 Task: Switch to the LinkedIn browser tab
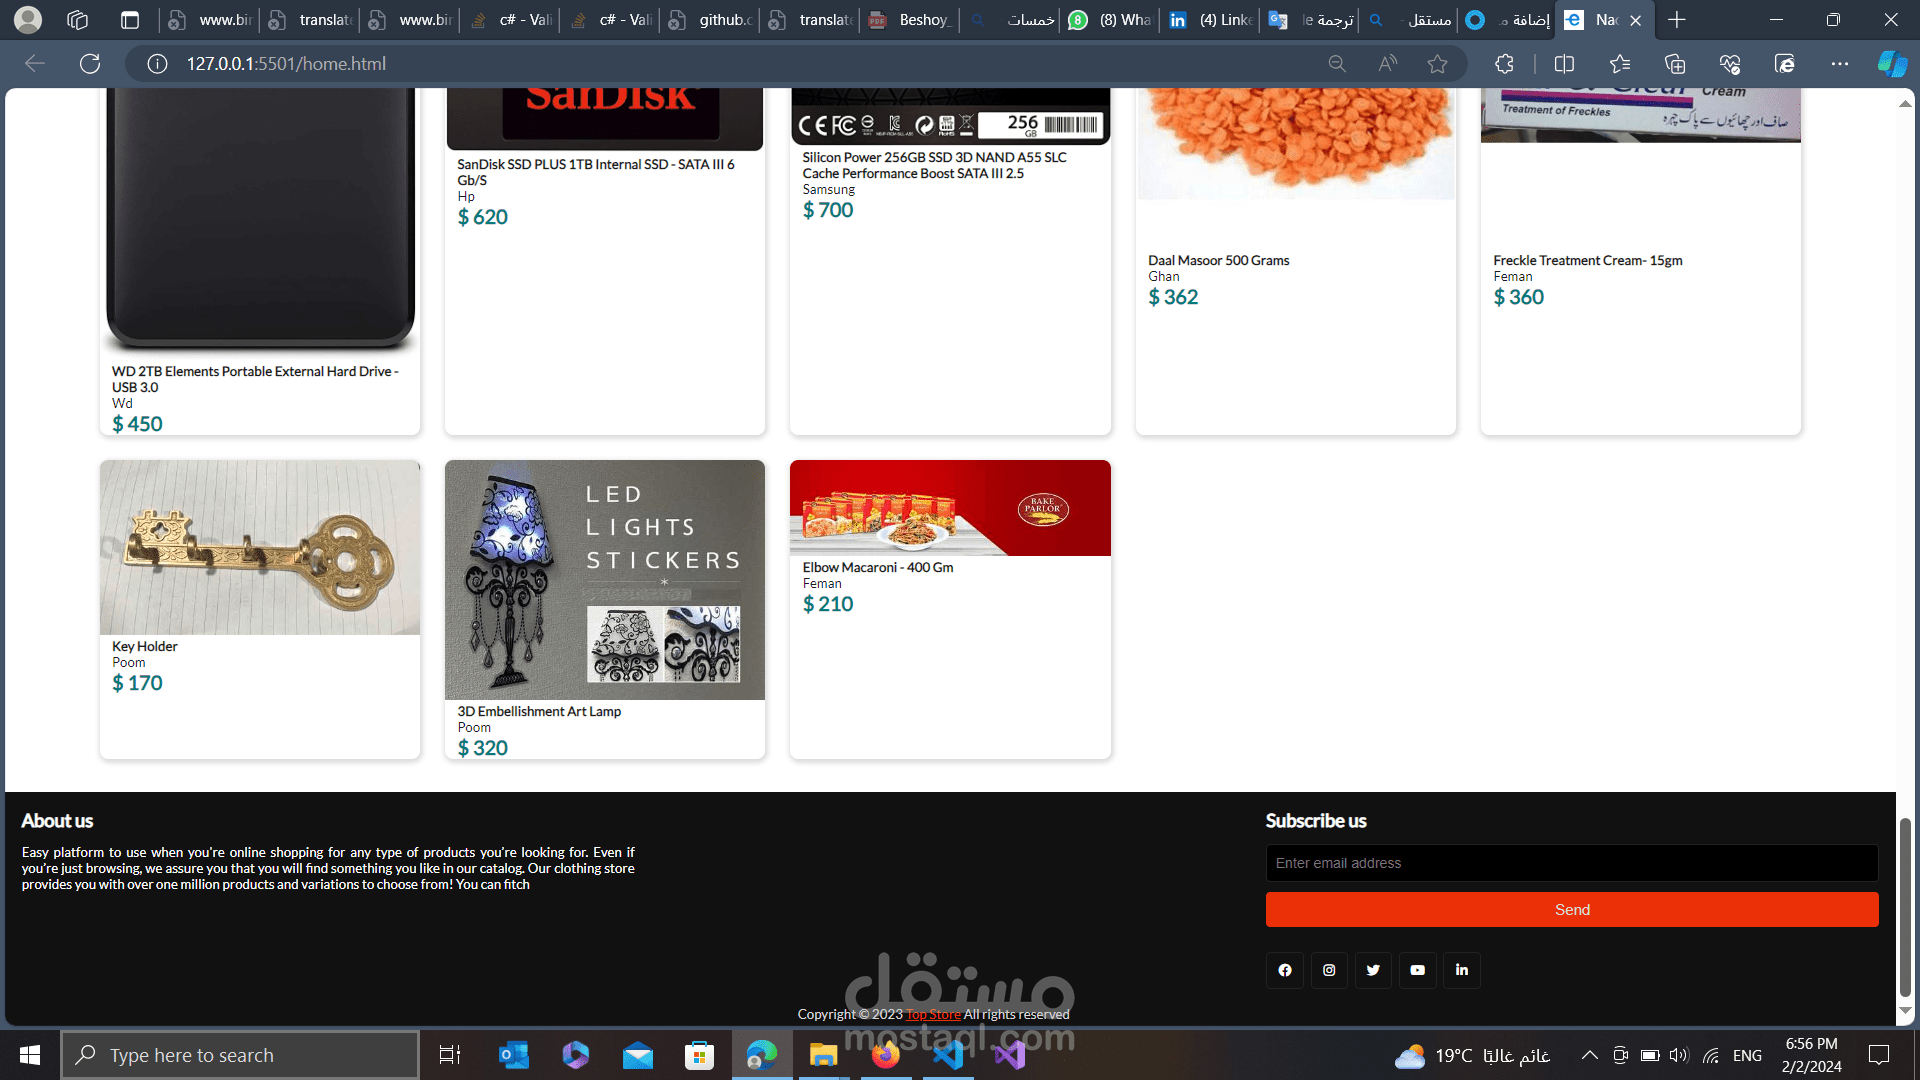(1210, 20)
